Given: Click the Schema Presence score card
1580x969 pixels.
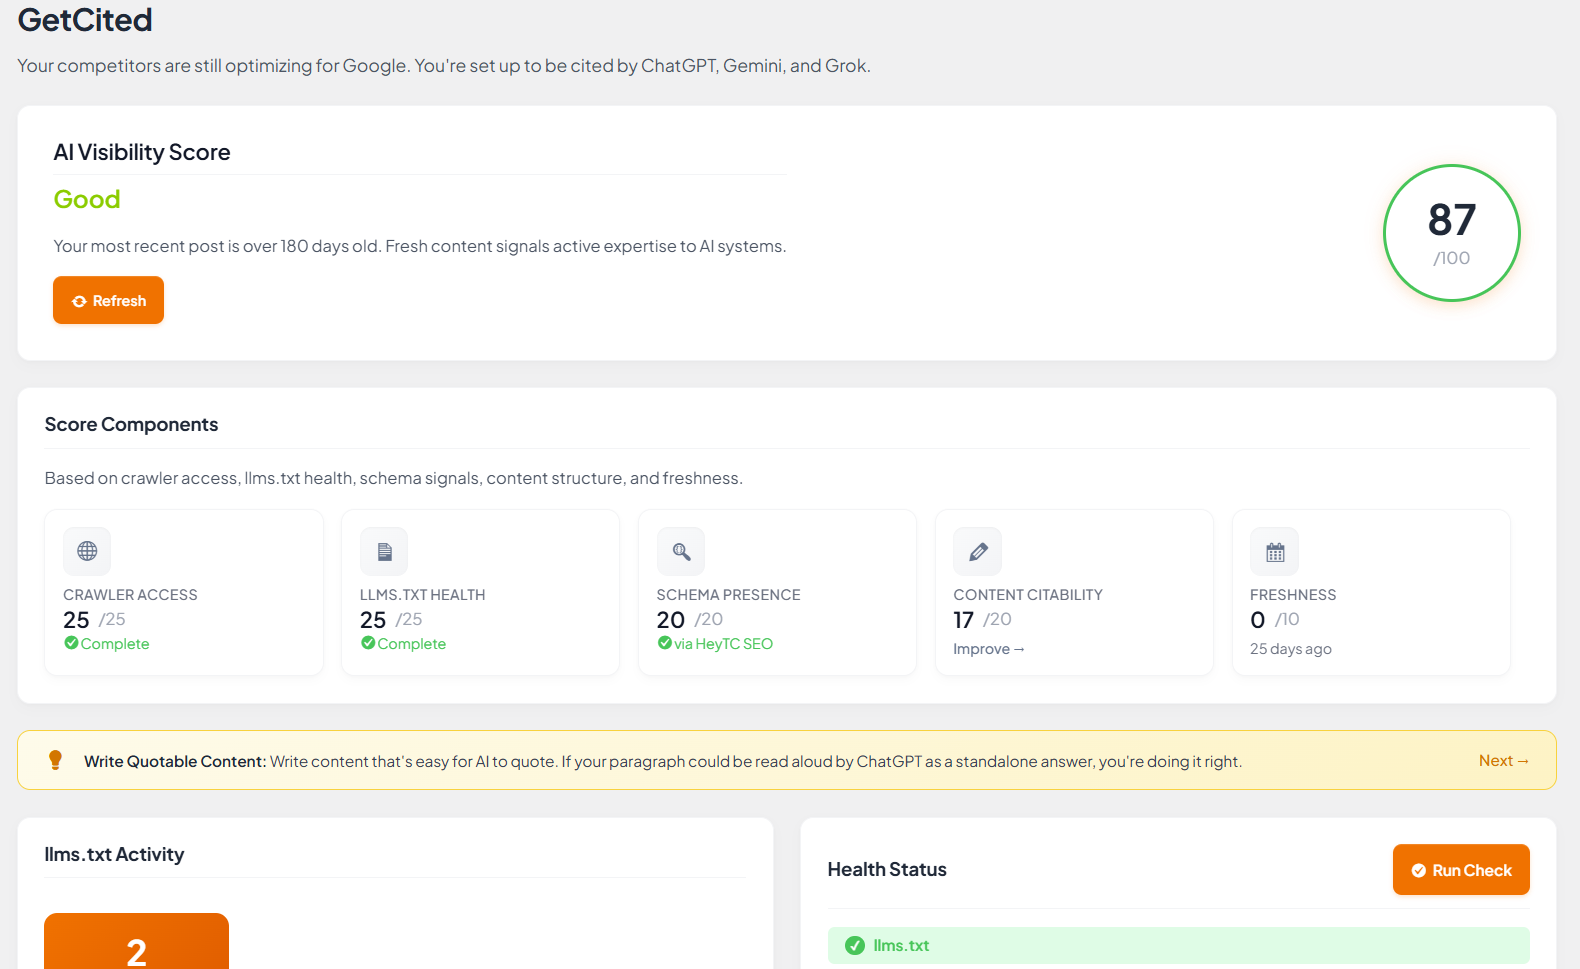Looking at the screenshot, I should 777,593.
